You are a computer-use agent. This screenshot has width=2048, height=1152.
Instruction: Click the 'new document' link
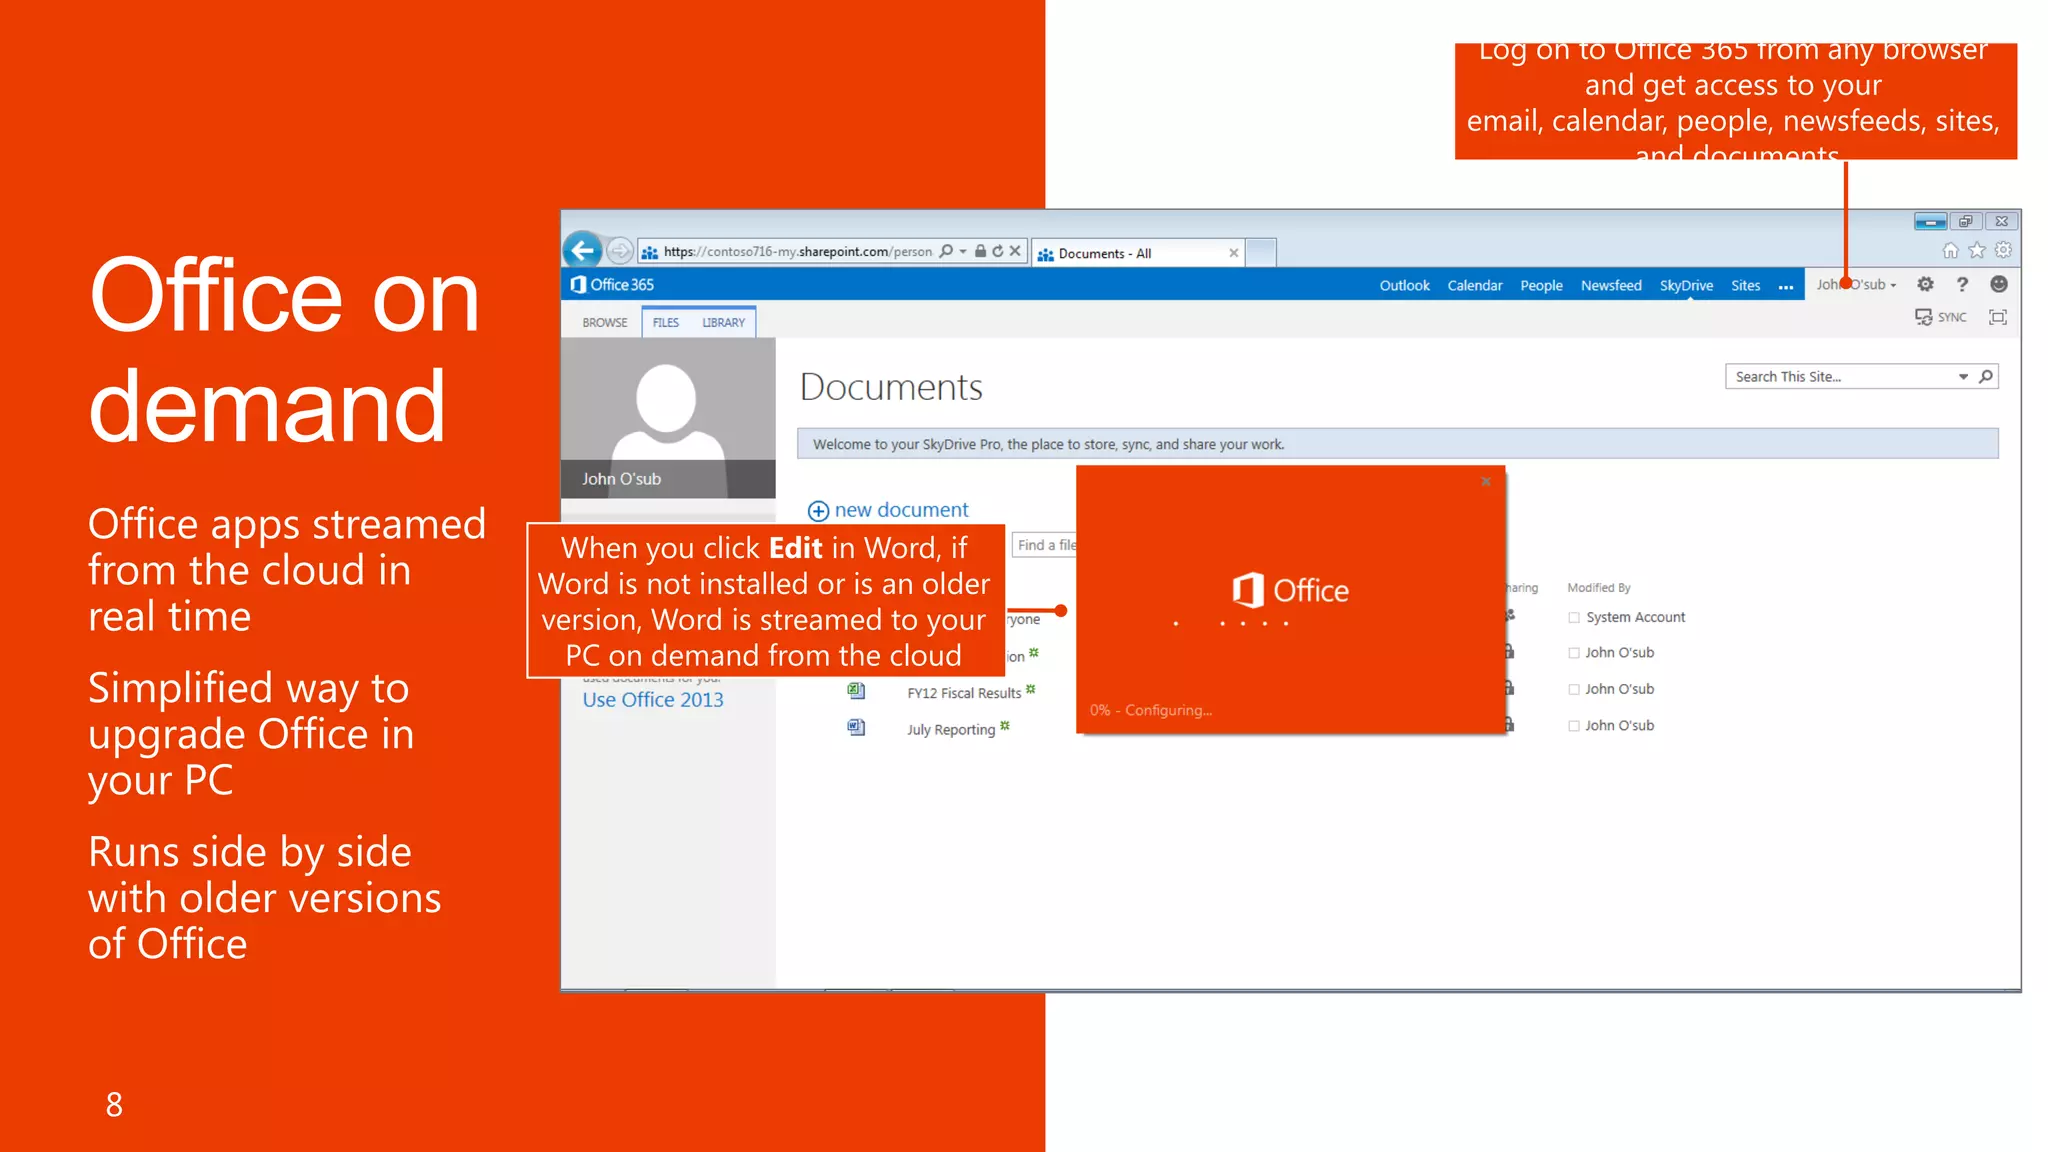tap(901, 510)
